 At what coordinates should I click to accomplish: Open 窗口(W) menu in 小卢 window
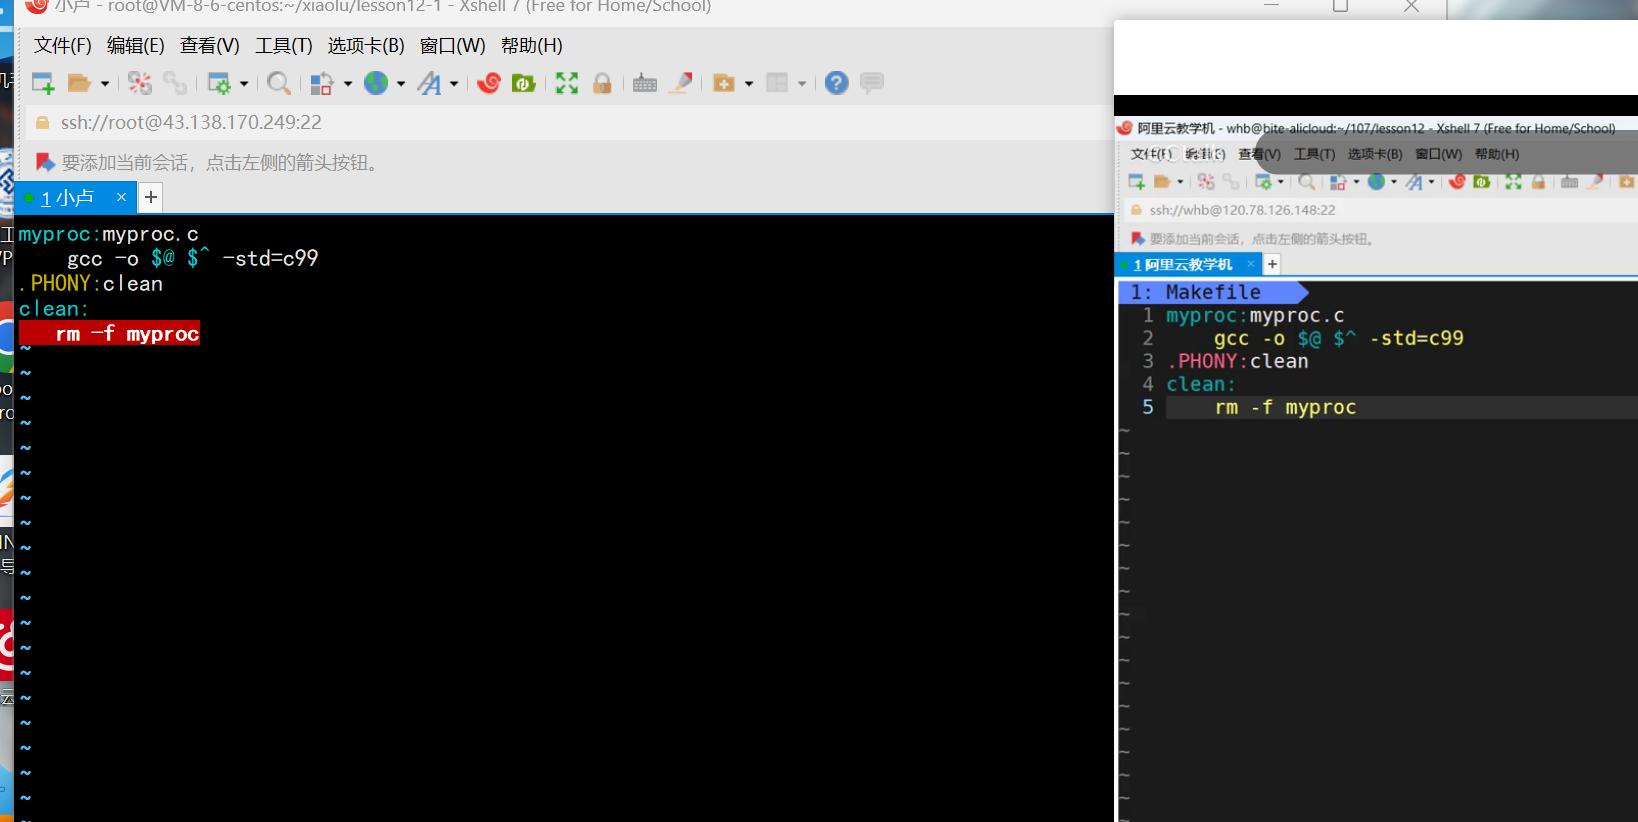pyautogui.click(x=453, y=46)
